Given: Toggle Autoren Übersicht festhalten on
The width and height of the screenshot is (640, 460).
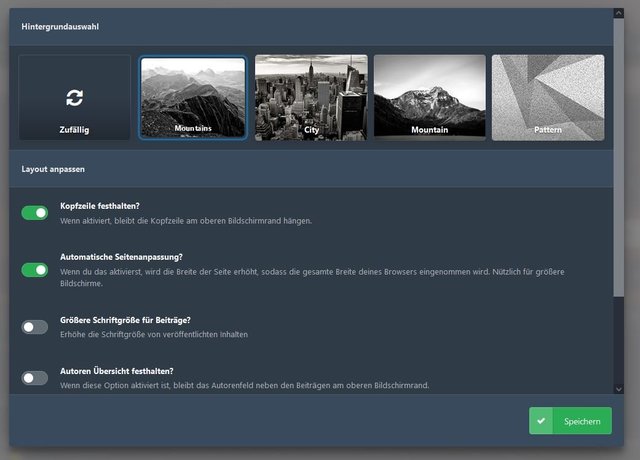Looking at the screenshot, I should point(35,377).
